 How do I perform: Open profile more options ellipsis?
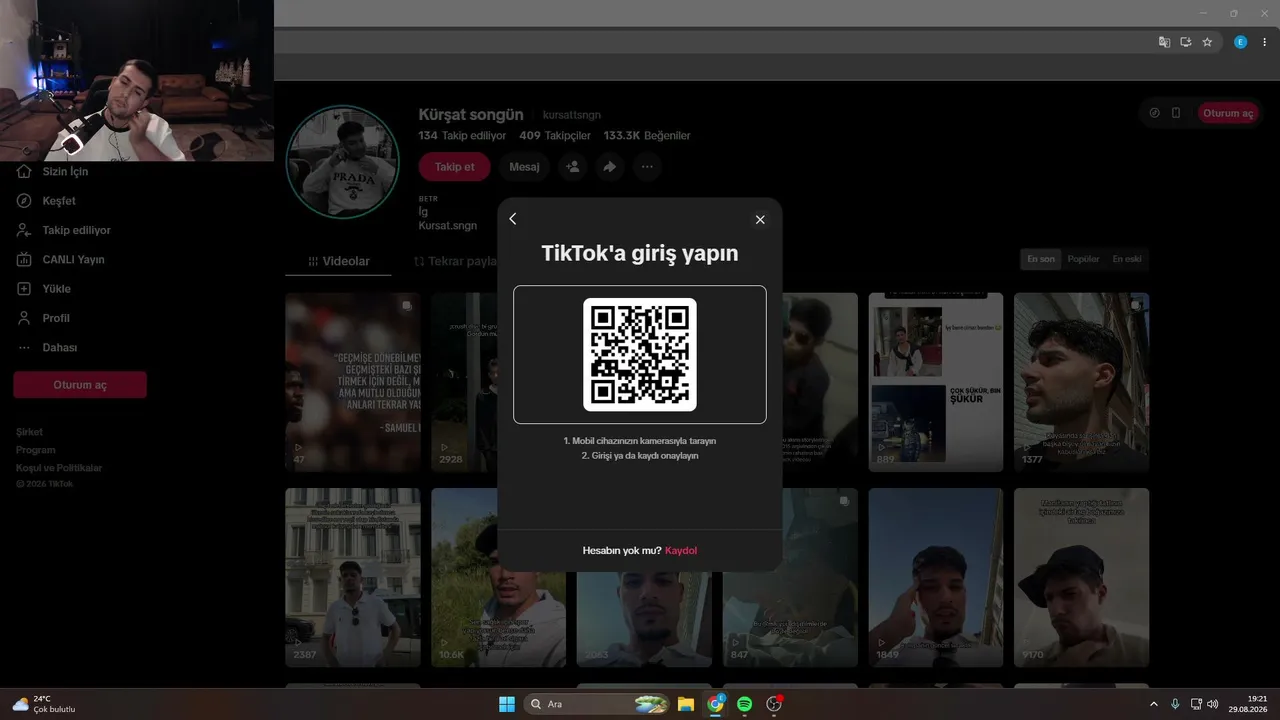click(647, 167)
